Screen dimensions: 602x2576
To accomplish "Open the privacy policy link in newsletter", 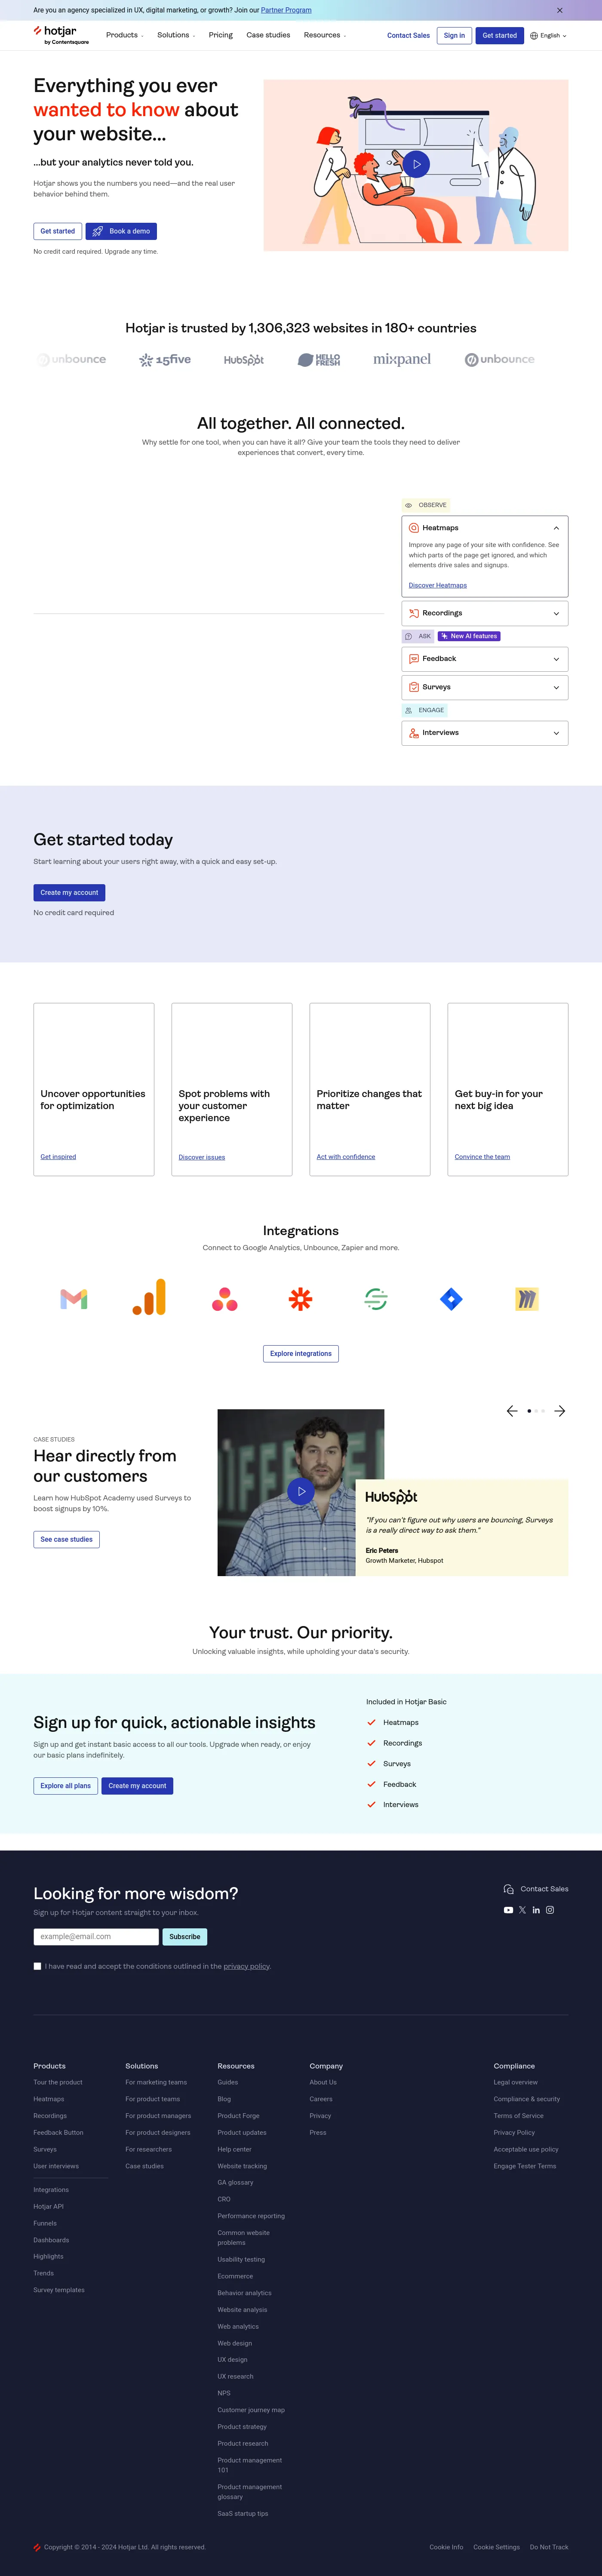I will point(247,1966).
